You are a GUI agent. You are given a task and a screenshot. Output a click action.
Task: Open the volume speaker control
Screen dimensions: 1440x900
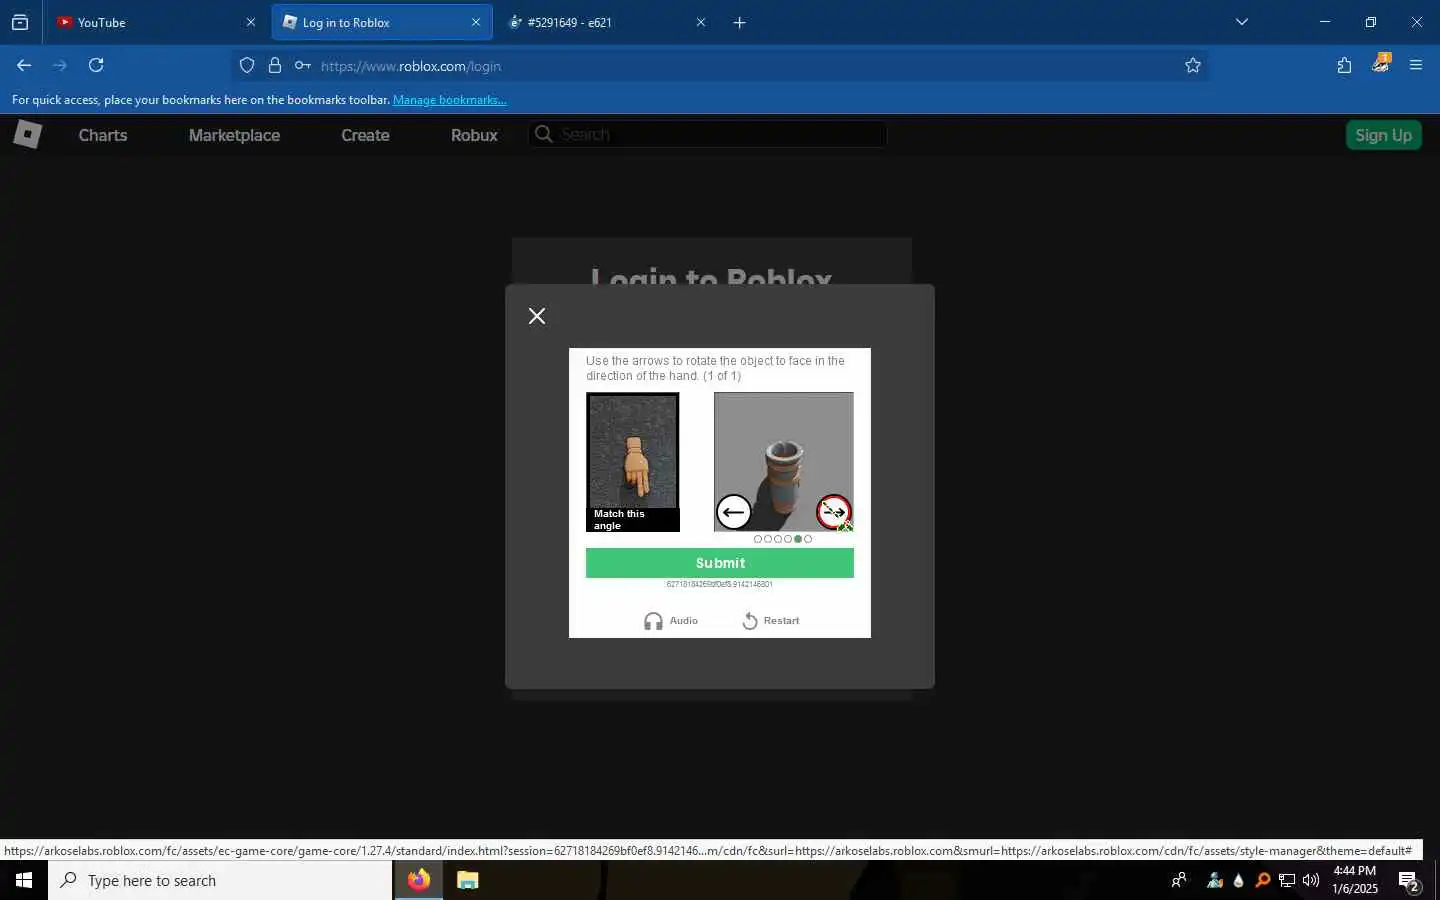[1311, 880]
